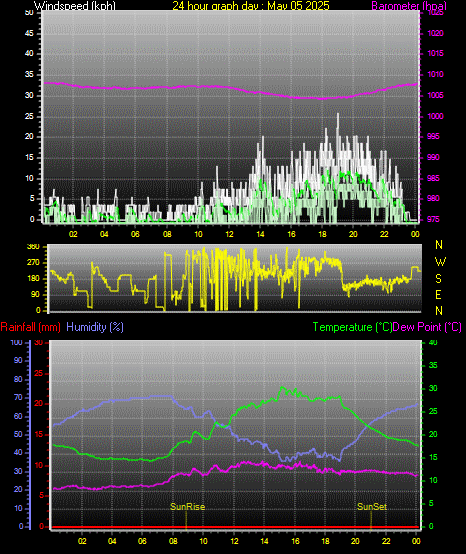Click the 35 temperature scale value

433,365
